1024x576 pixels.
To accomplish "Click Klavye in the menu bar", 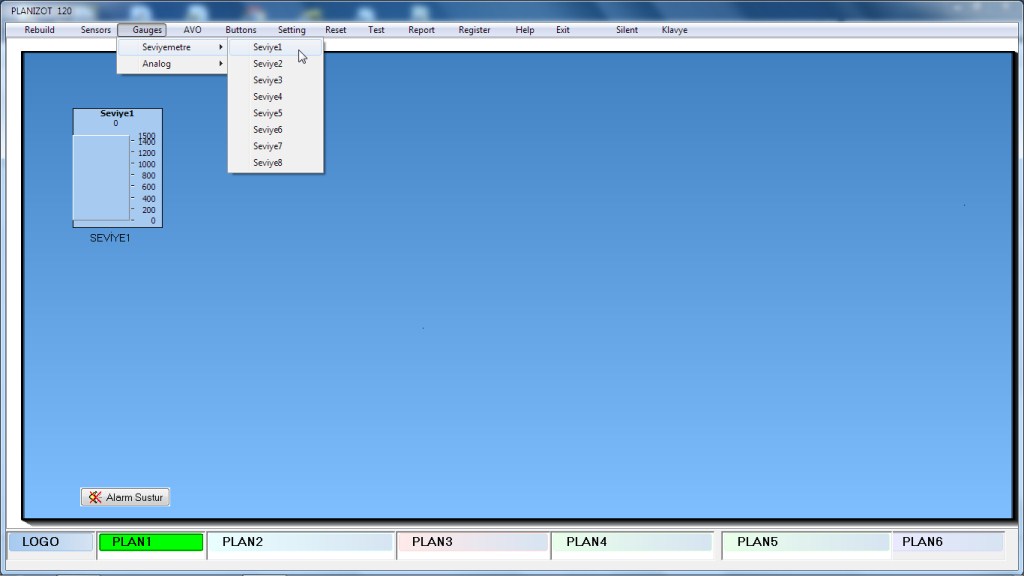I will tap(674, 30).
